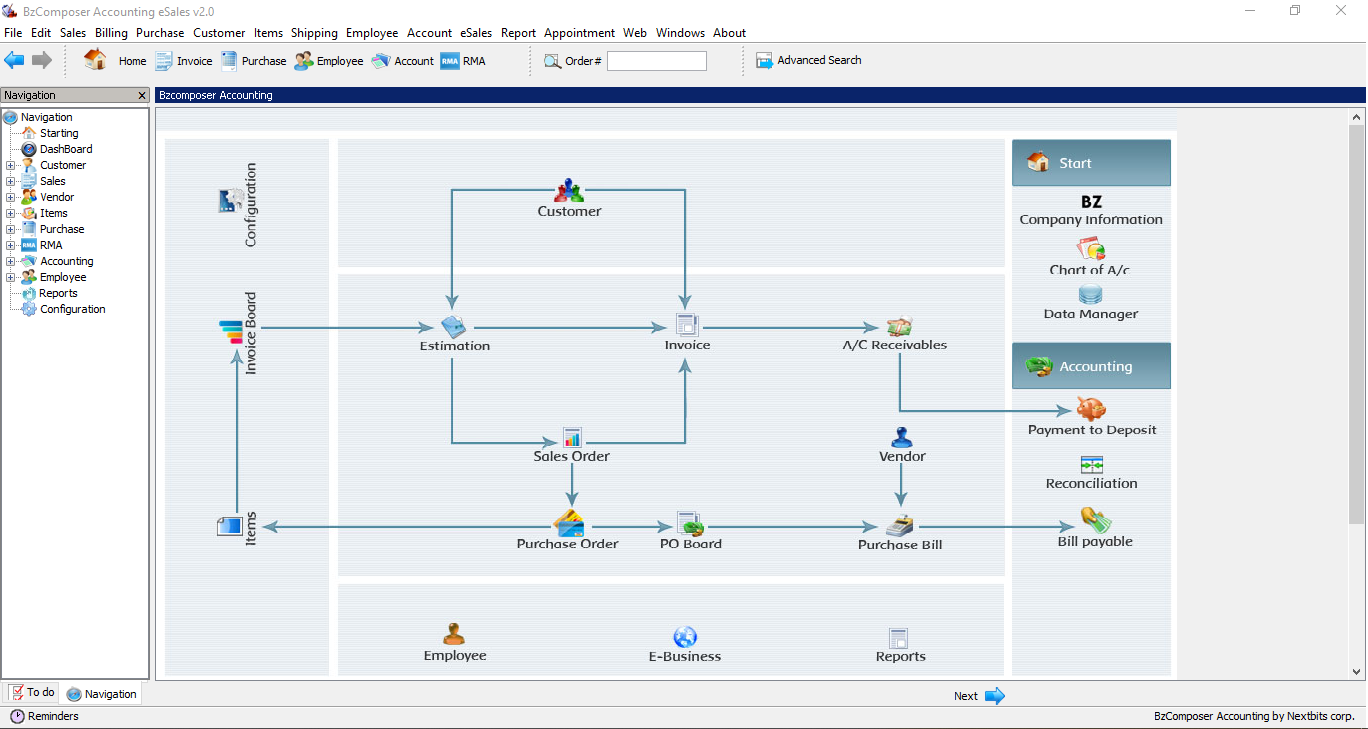This screenshot has height=729, width=1368.
Task: Expand the Vendor tree node
Action: point(10,197)
